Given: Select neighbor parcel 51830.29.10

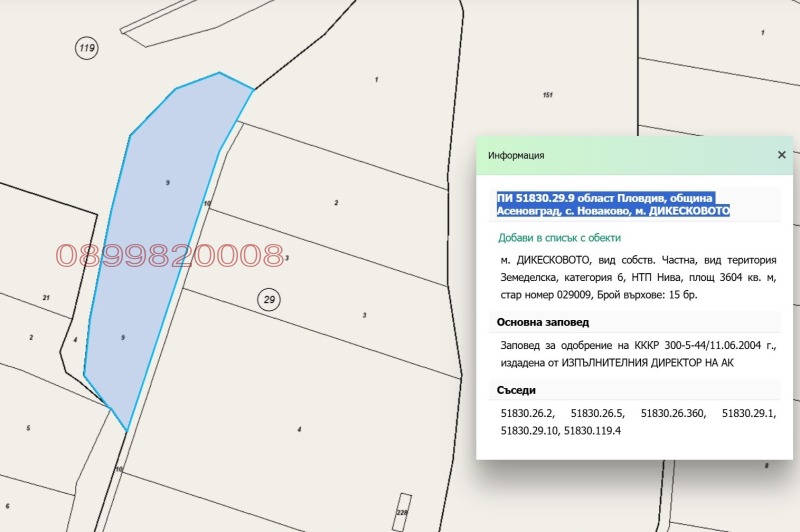Looking at the screenshot, I should tap(528, 430).
